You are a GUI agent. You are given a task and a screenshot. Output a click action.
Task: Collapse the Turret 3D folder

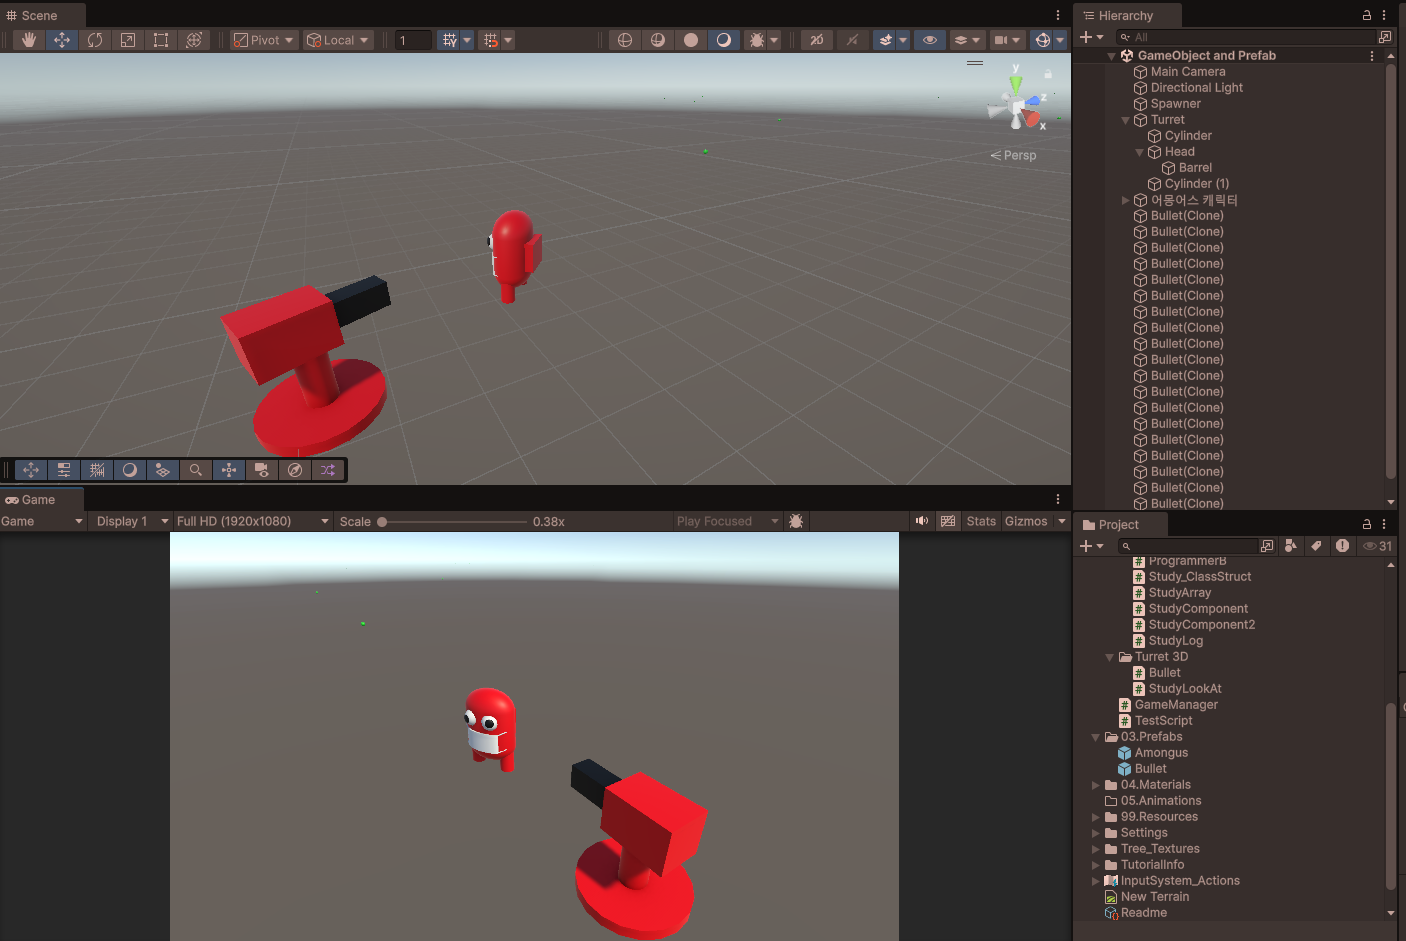point(1110,657)
